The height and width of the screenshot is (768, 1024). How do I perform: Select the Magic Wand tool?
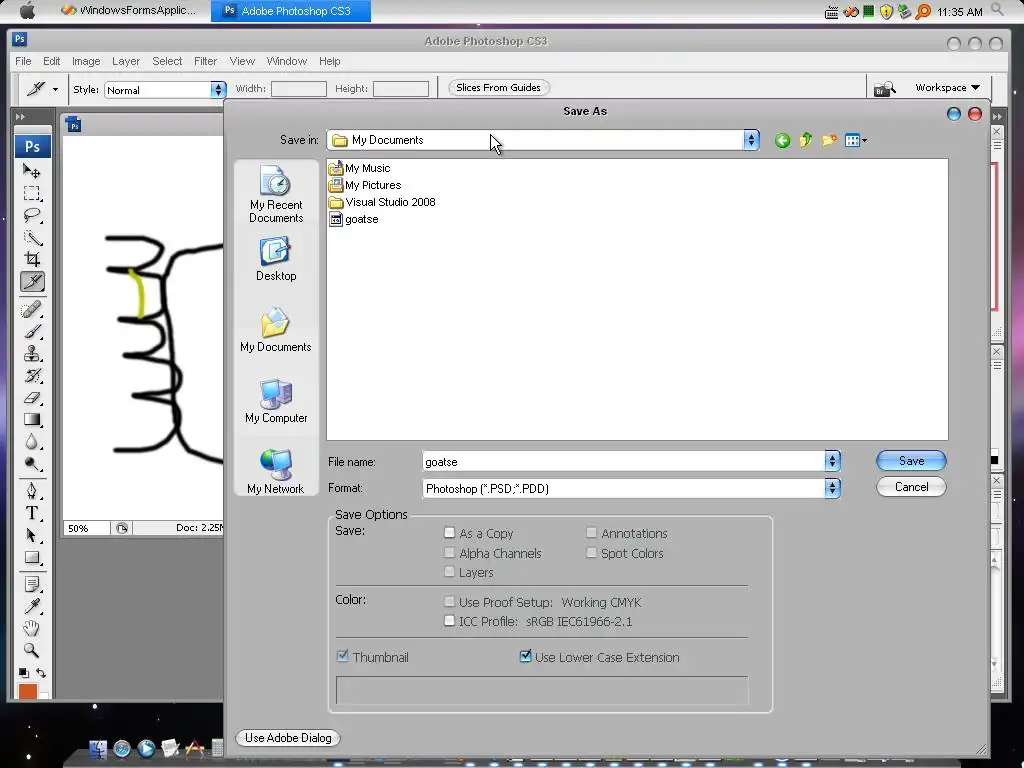[x=31, y=238]
